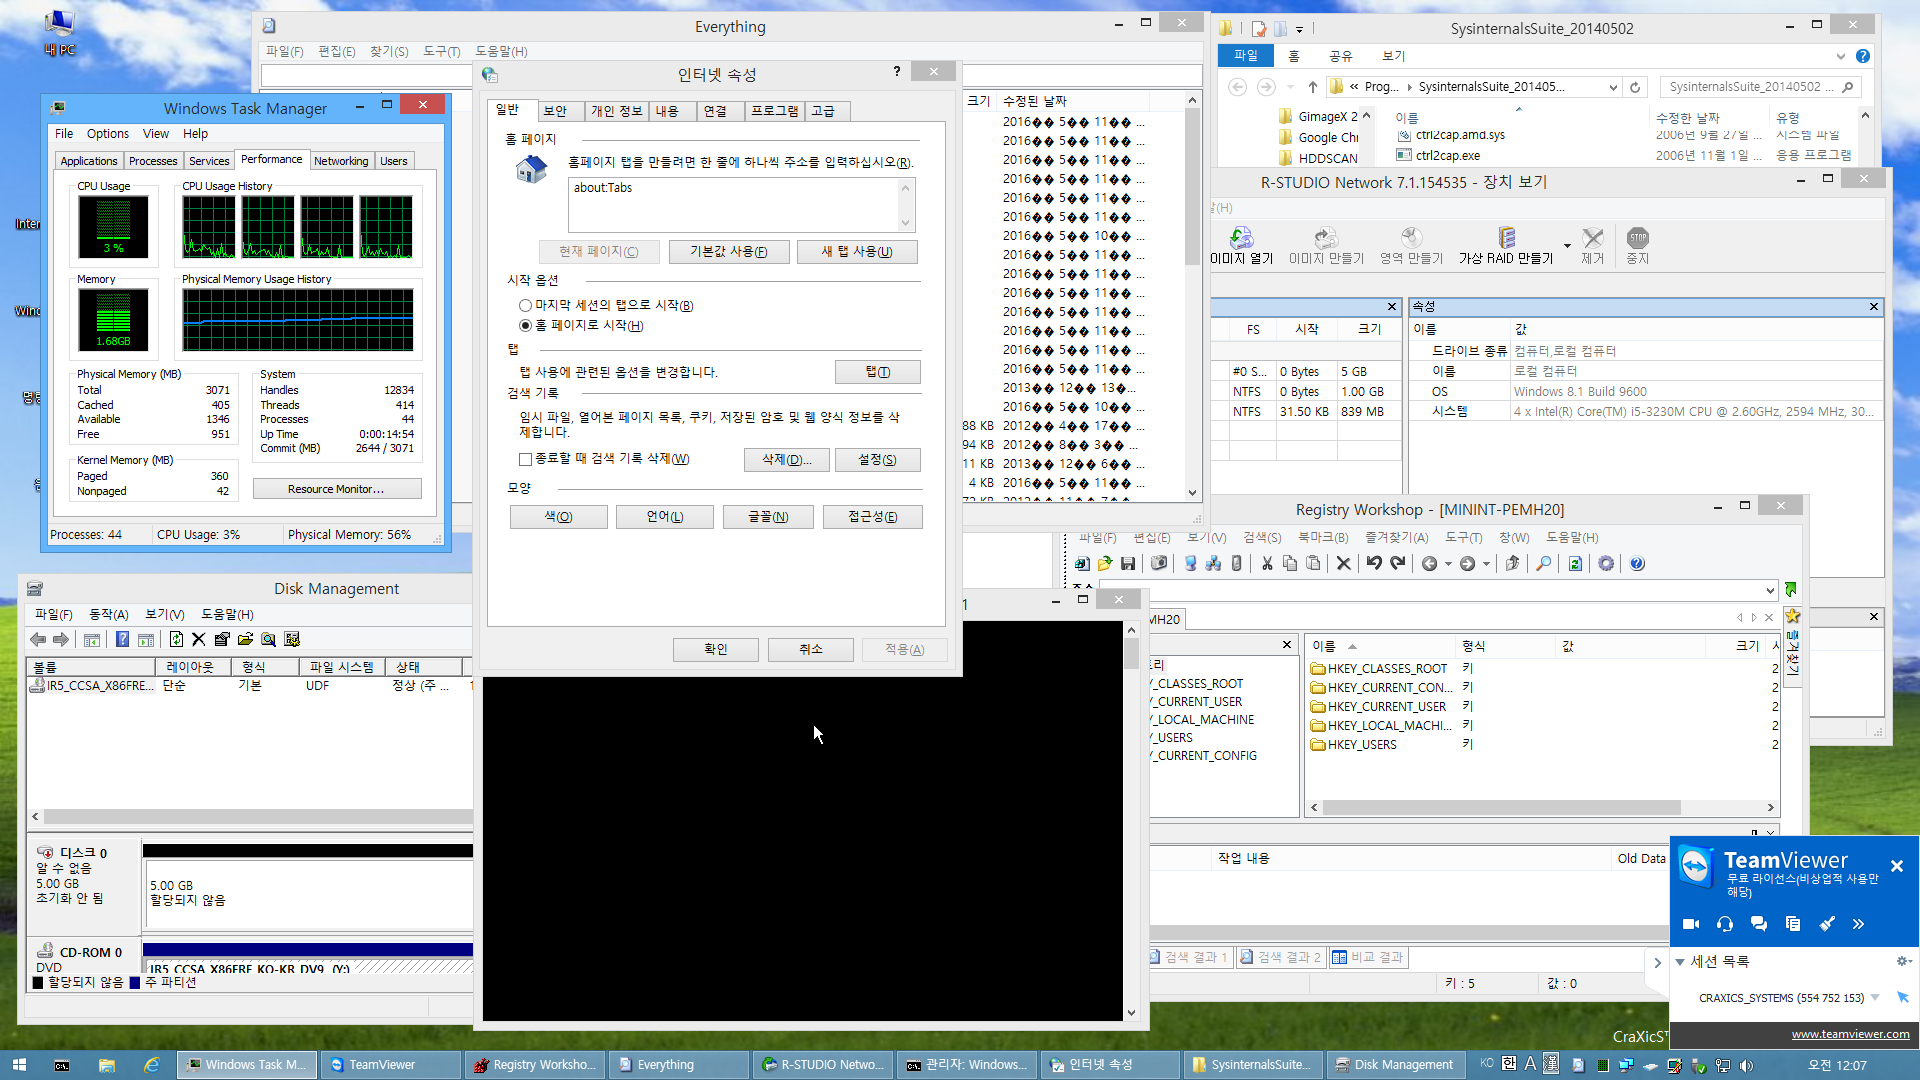The image size is (1920, 1080).
Task: Click the Help question icon in Registry Workshop
Action: 1637,564
